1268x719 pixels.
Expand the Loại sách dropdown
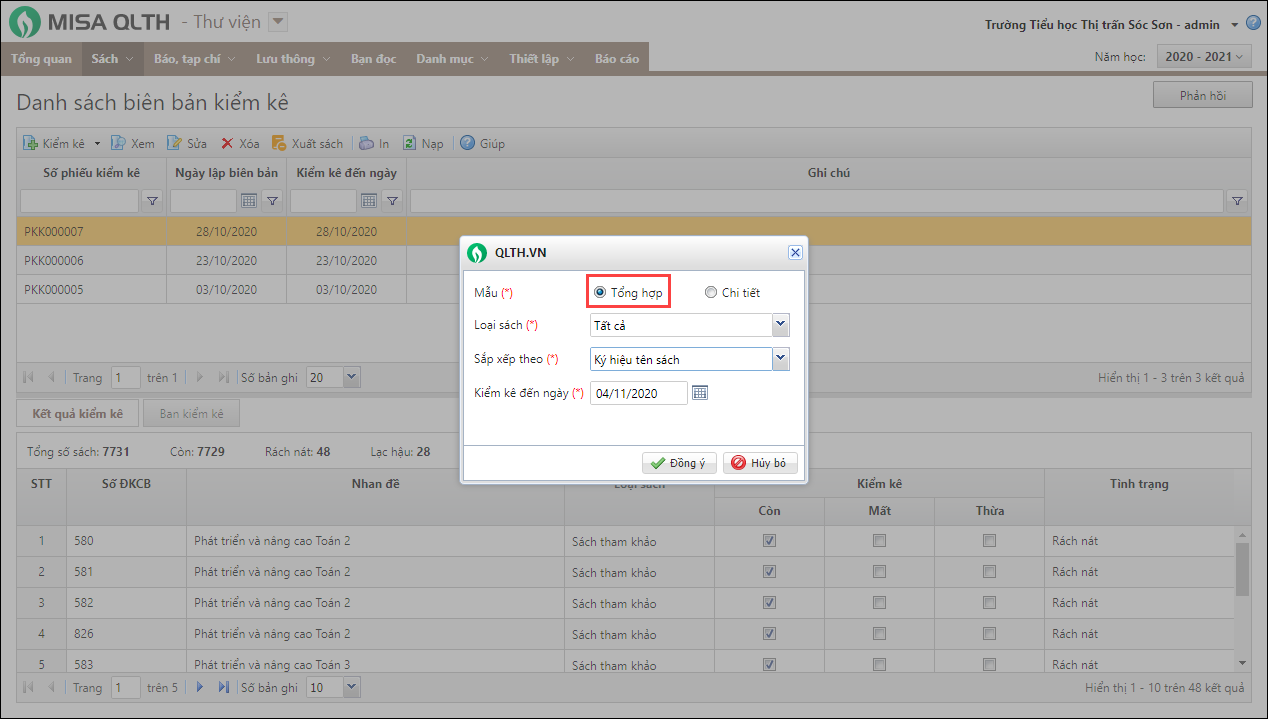pyautogui.click(x=781, y=325)
